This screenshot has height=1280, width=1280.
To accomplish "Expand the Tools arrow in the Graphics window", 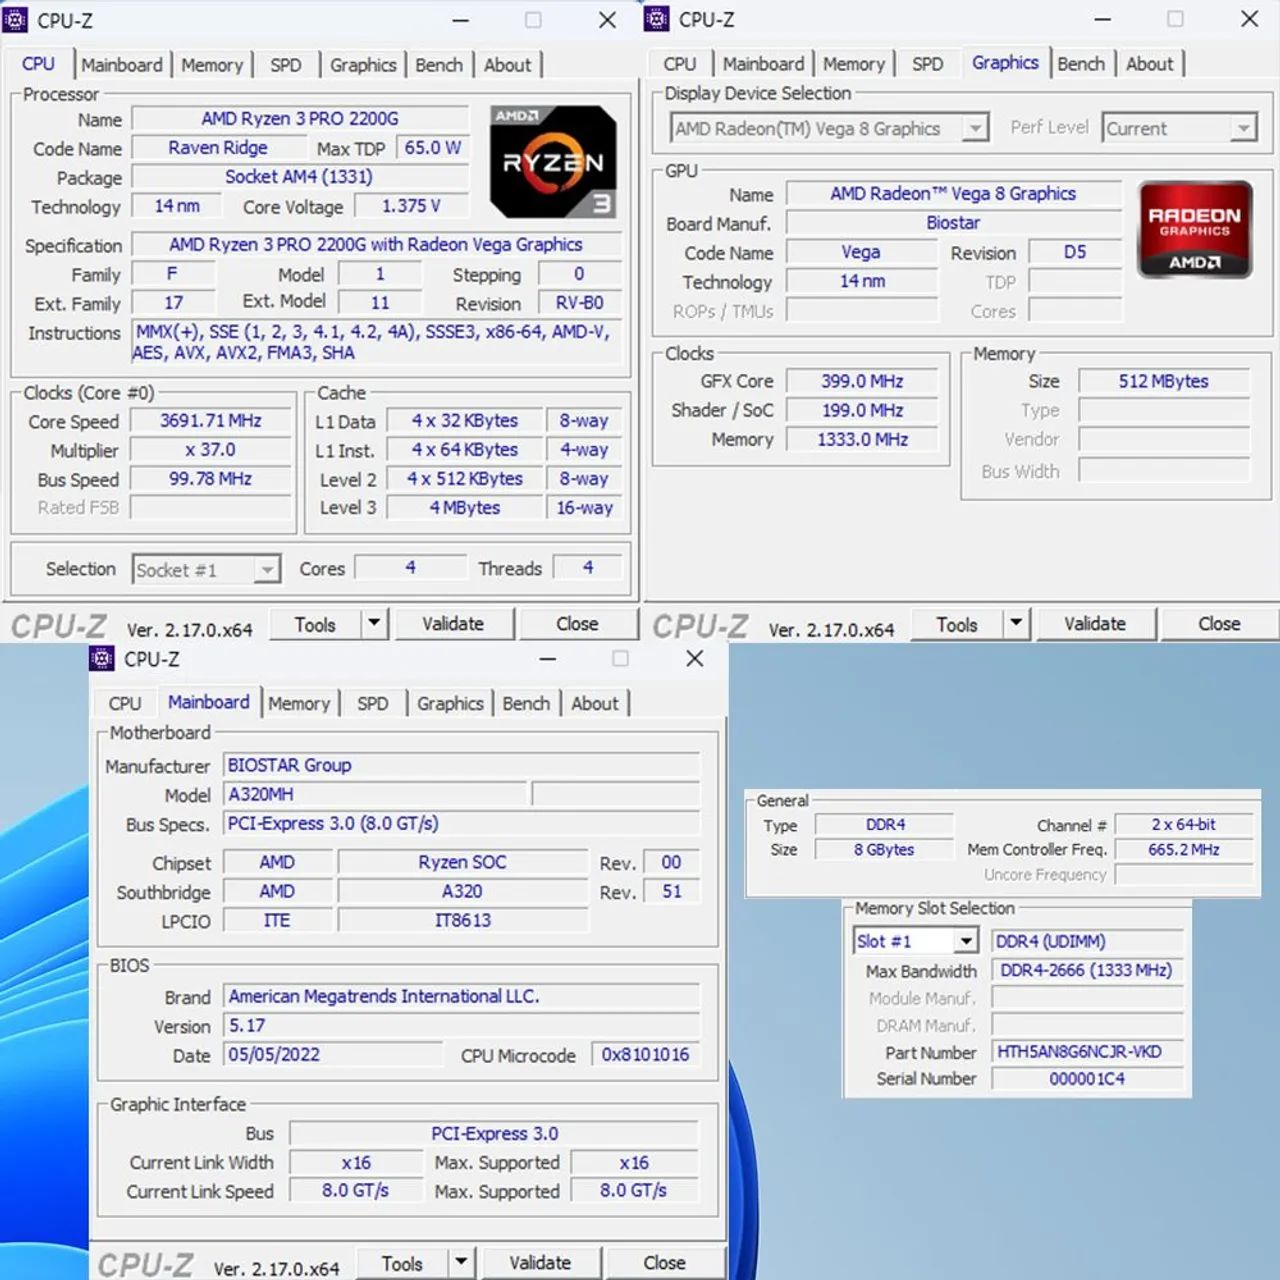I will coord(1015,623).
